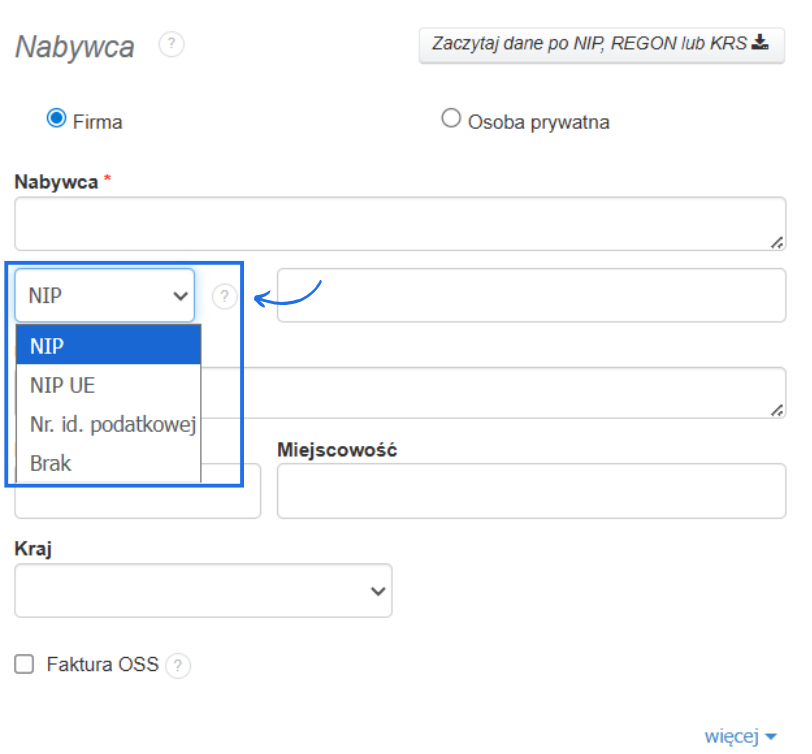Click the help icon next to Faktura OSS
Screen dimensions: 812x754
178,665
